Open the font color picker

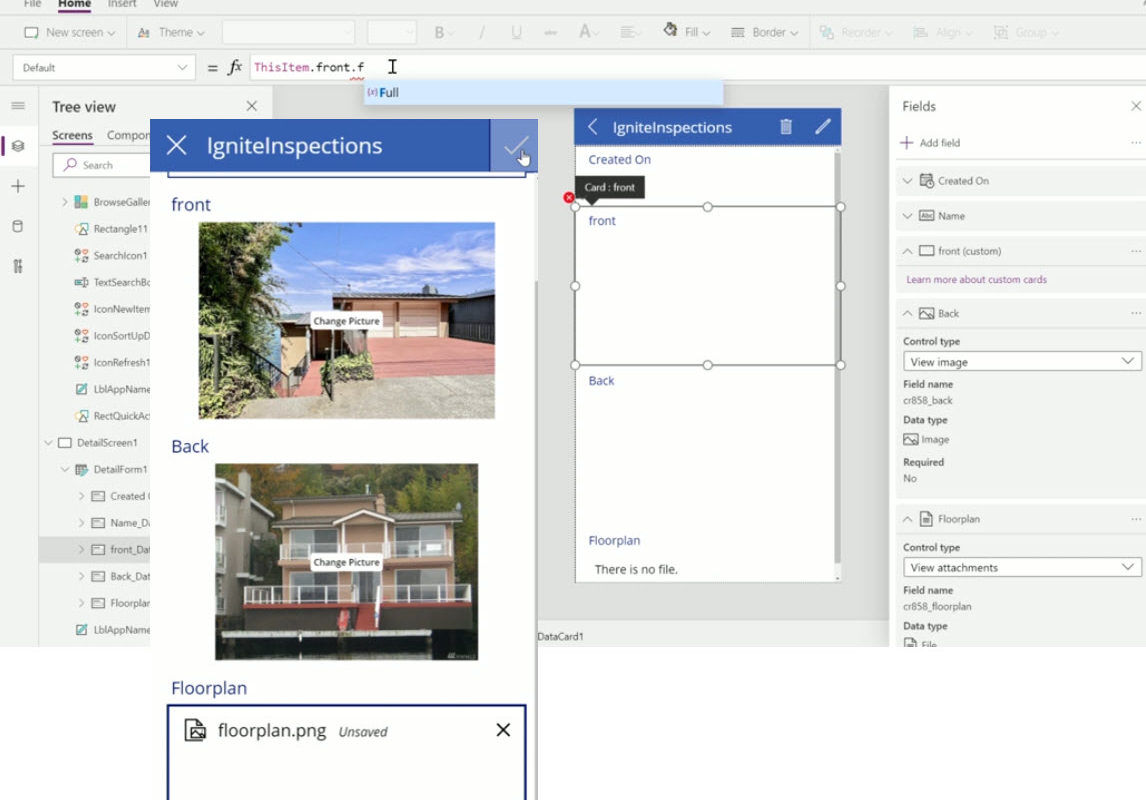(588, 32)
